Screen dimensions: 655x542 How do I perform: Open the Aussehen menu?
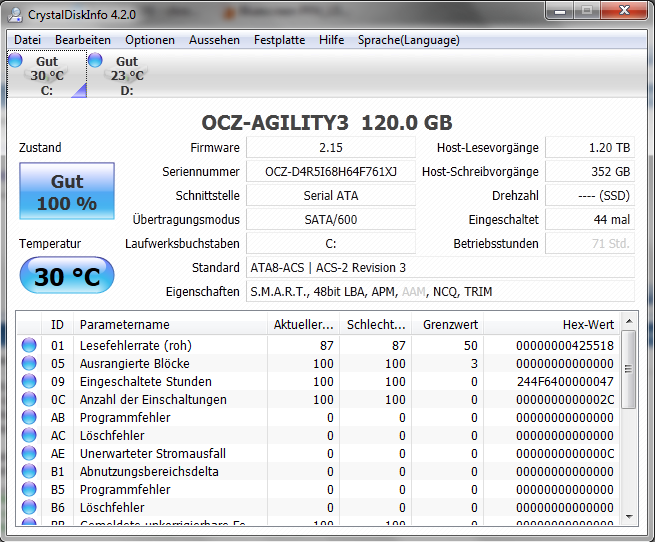pos(214,40)
